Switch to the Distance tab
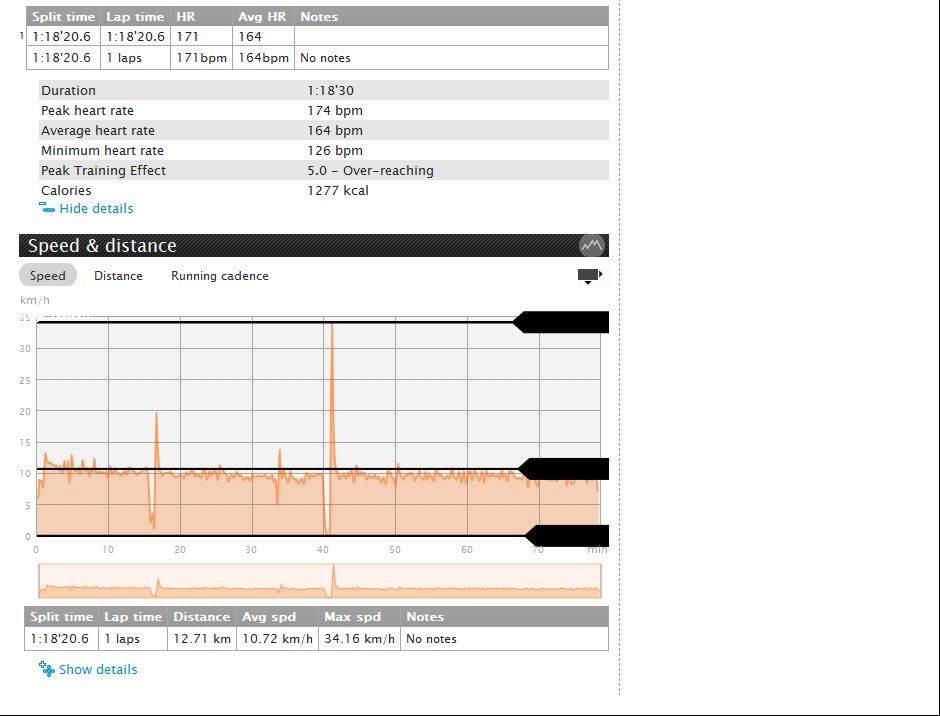The height and width of the screenshot is (716, 940). (x=118, y=275)
